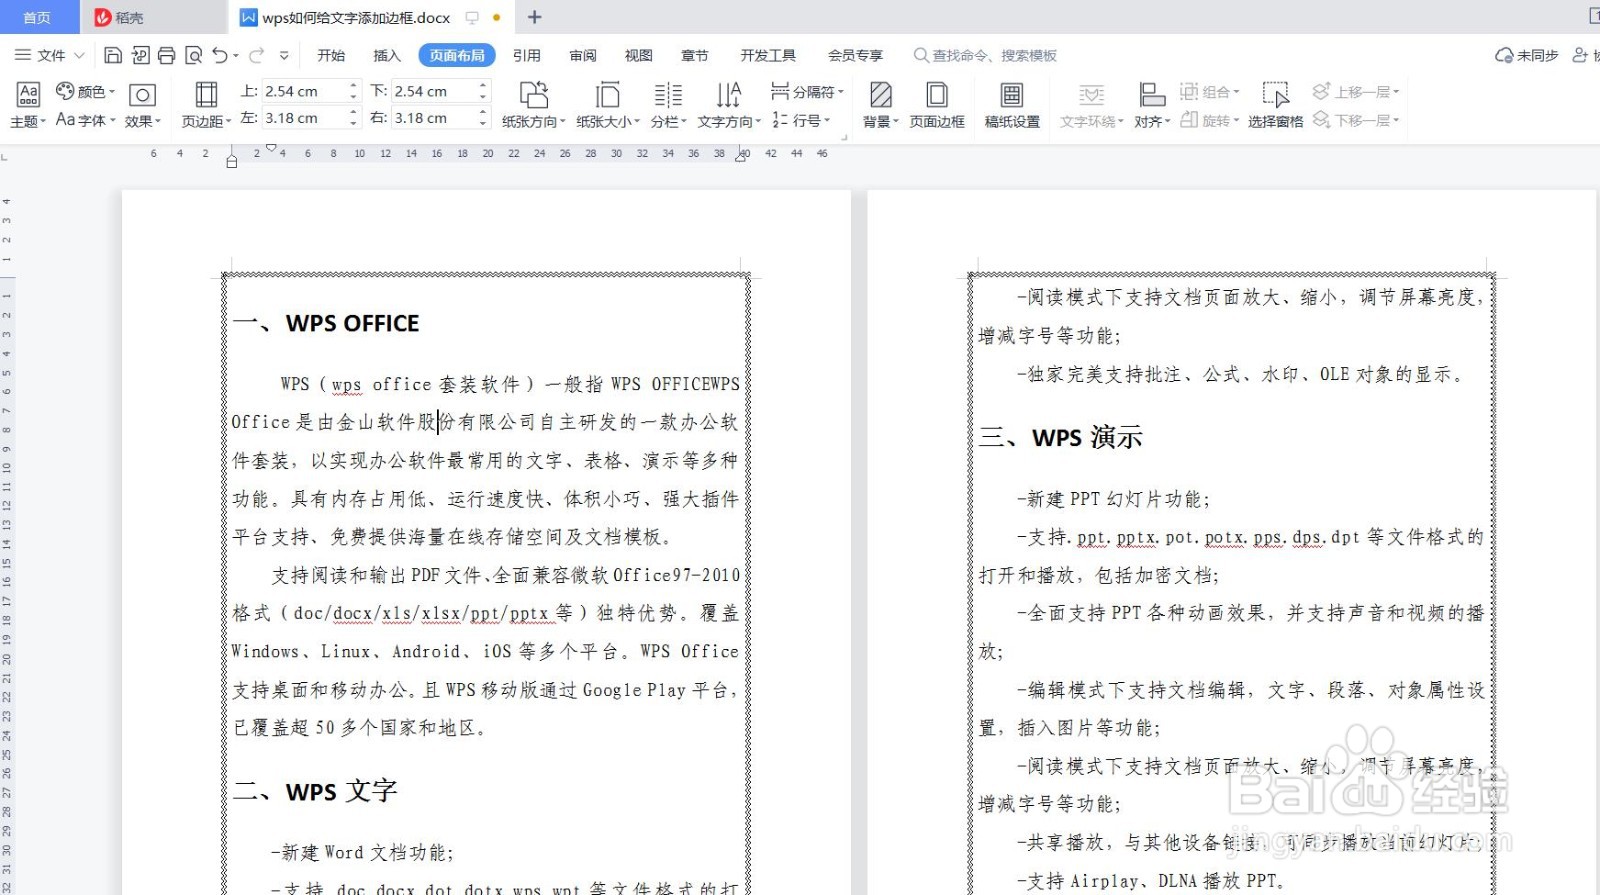The height and width of the screenshot is (895, 1600).
Task: Click the top margin (上) input field
Action: [x=305, y=91]
